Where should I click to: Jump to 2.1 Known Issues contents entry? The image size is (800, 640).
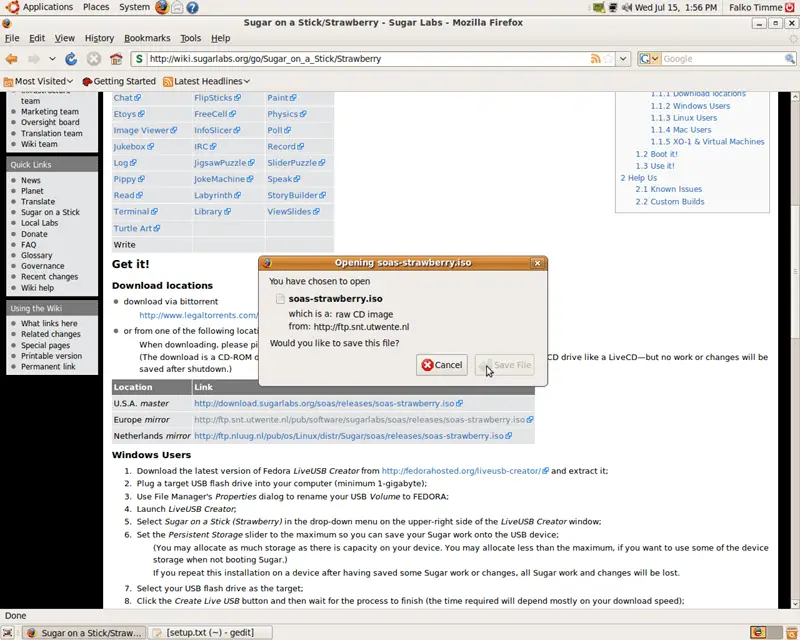pyautogui.click(x=668, y=189)
